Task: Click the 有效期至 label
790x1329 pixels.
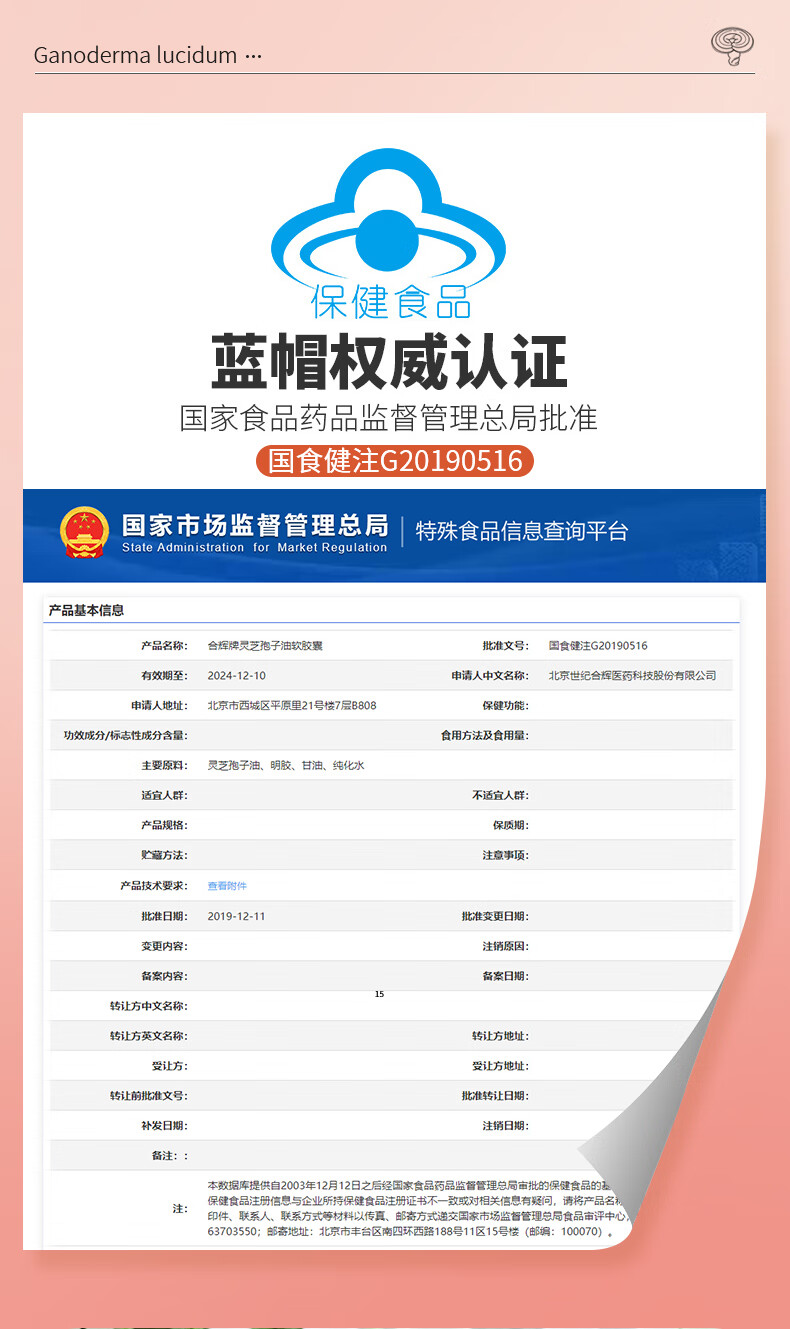Action: tap(164, 676)
